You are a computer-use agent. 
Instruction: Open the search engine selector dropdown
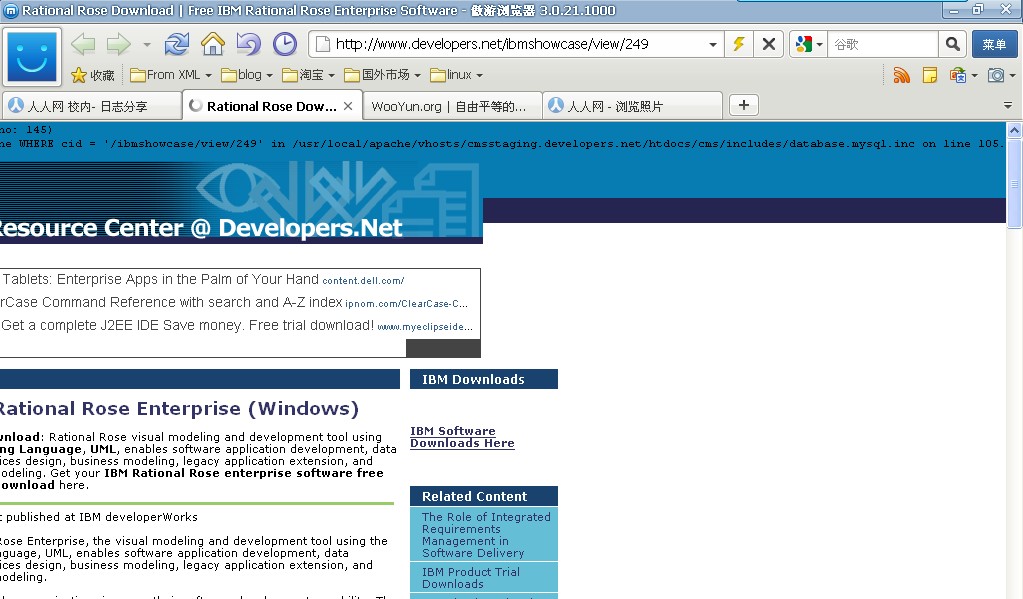coord(808,44)
